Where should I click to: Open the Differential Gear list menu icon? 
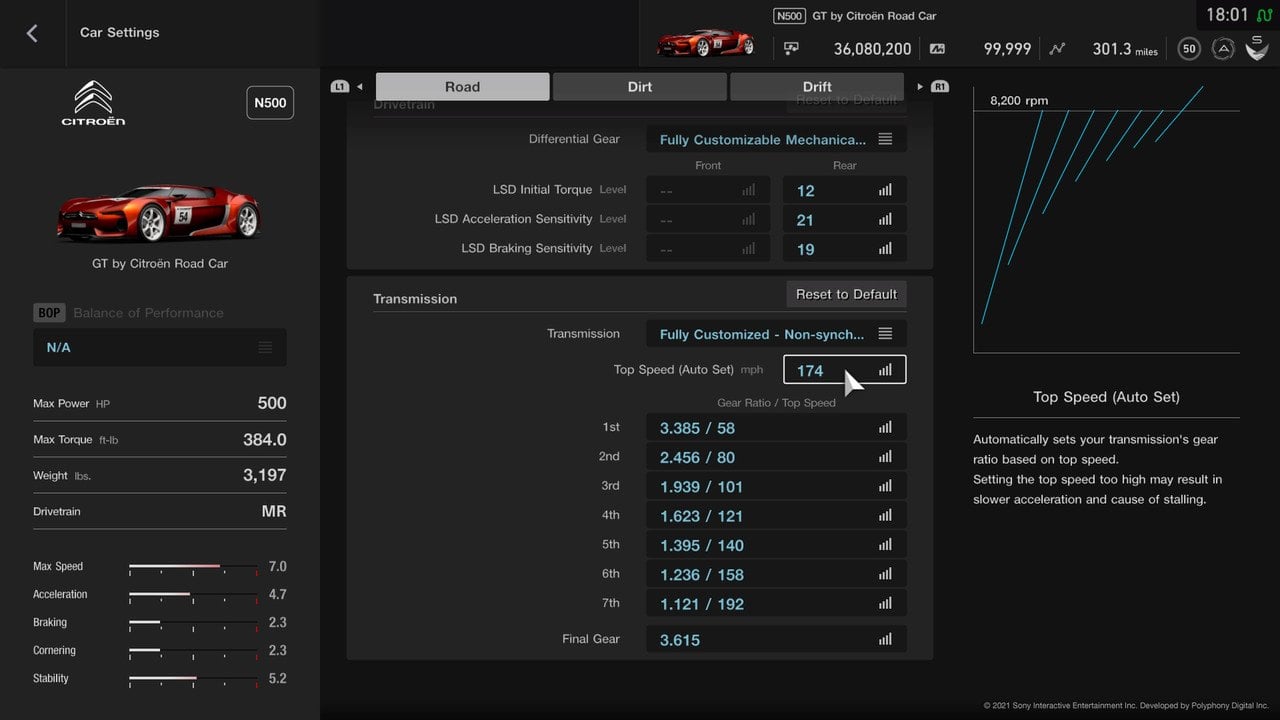(x=885, y=139)
